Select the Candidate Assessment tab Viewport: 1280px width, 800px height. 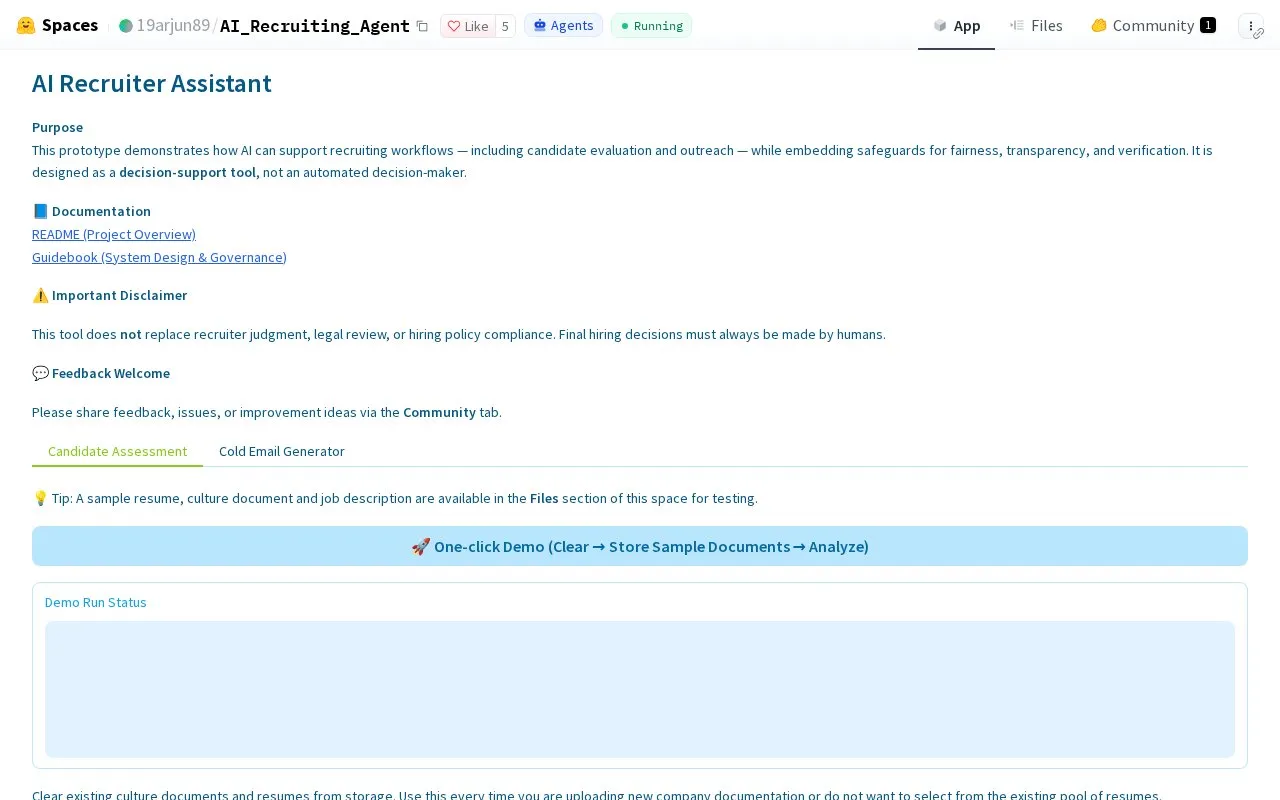point(117,451)
